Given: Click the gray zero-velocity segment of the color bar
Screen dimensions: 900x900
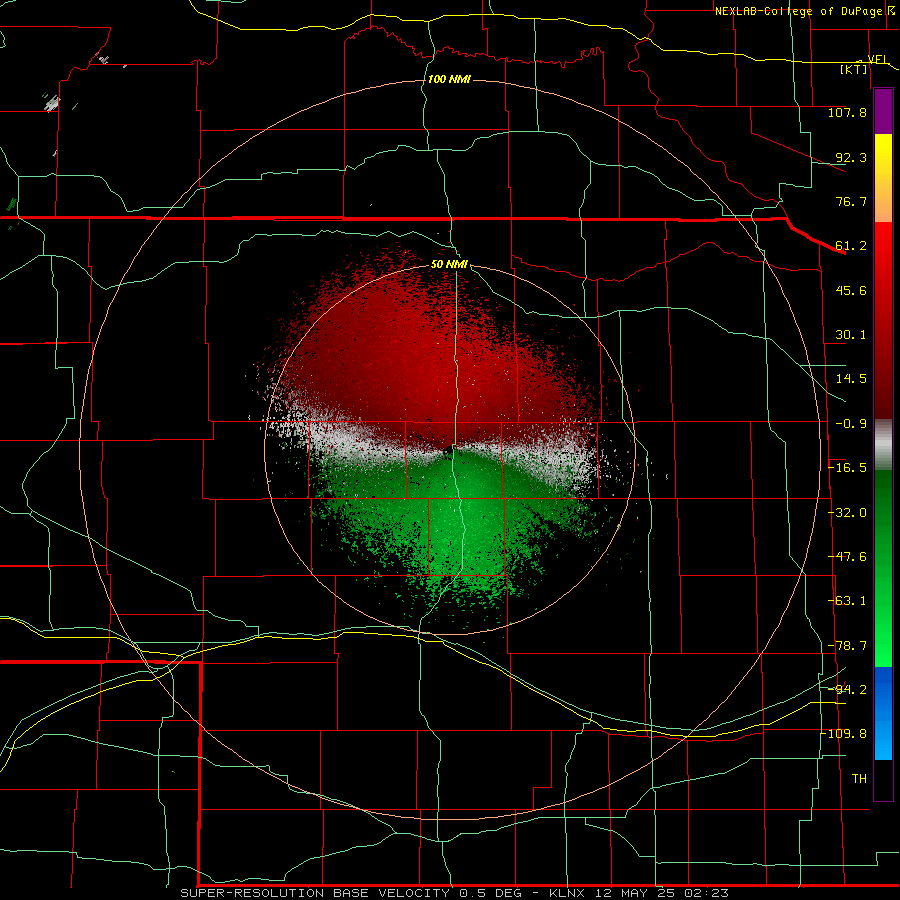Looking at the screenshot, I should coord(883,445).
